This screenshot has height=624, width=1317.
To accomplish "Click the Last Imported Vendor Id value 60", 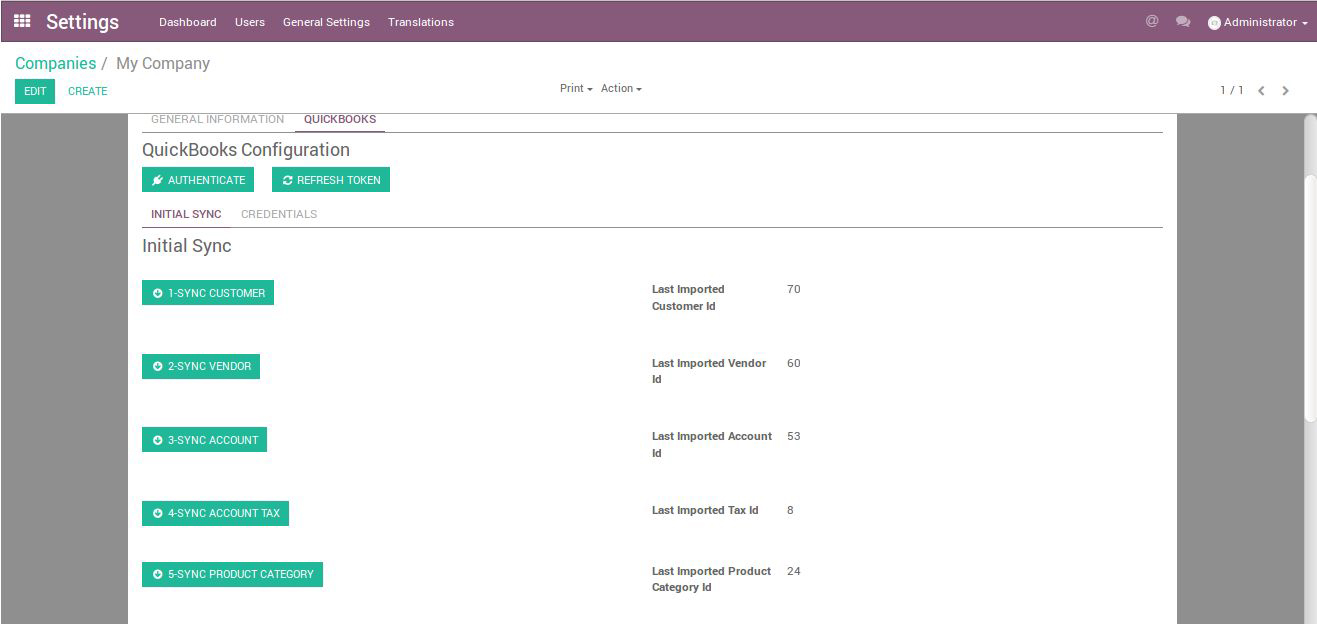I will [794, 363].
